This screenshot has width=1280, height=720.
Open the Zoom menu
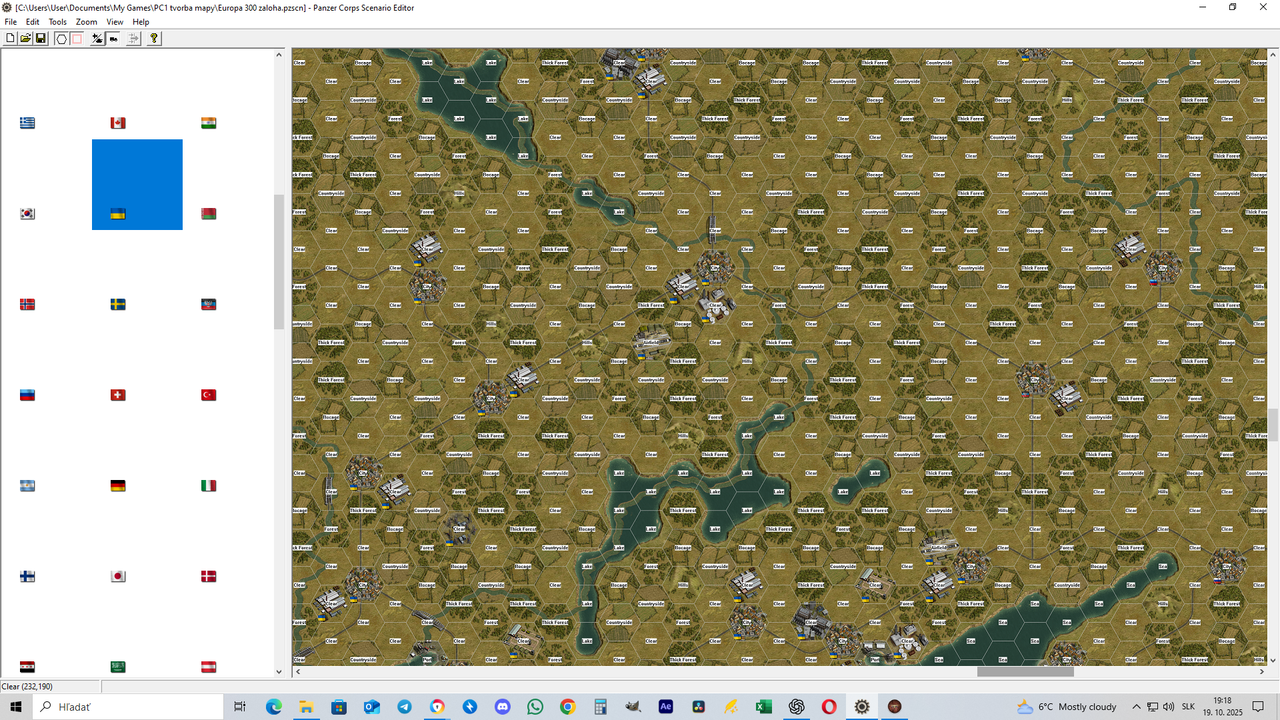[87, 21]
